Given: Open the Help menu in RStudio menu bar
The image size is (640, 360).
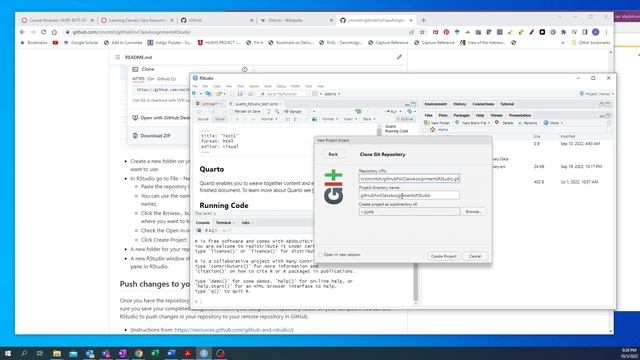Looking at the screenshot, I should (321, 87).
